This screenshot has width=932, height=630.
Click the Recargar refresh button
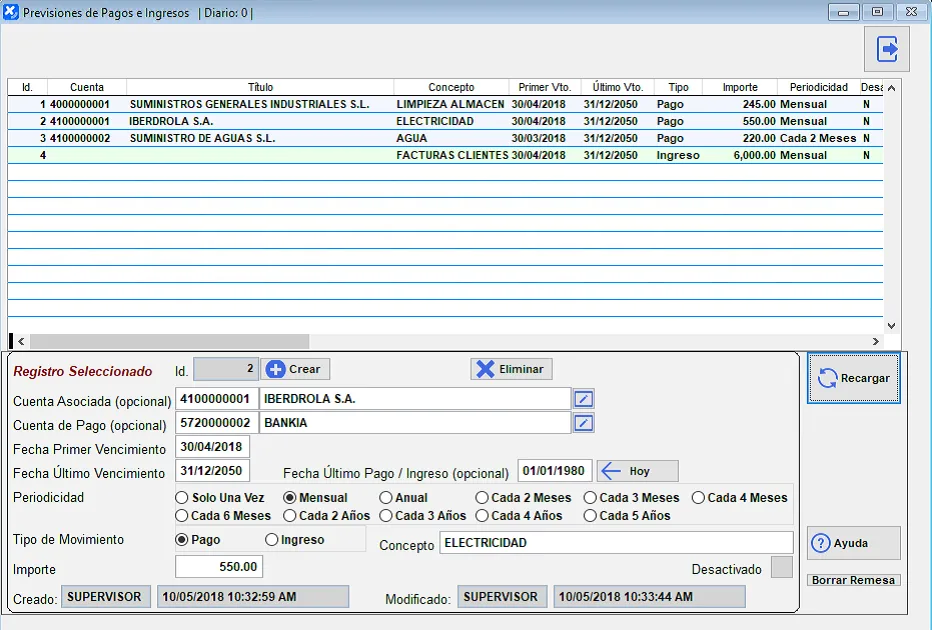853,378
